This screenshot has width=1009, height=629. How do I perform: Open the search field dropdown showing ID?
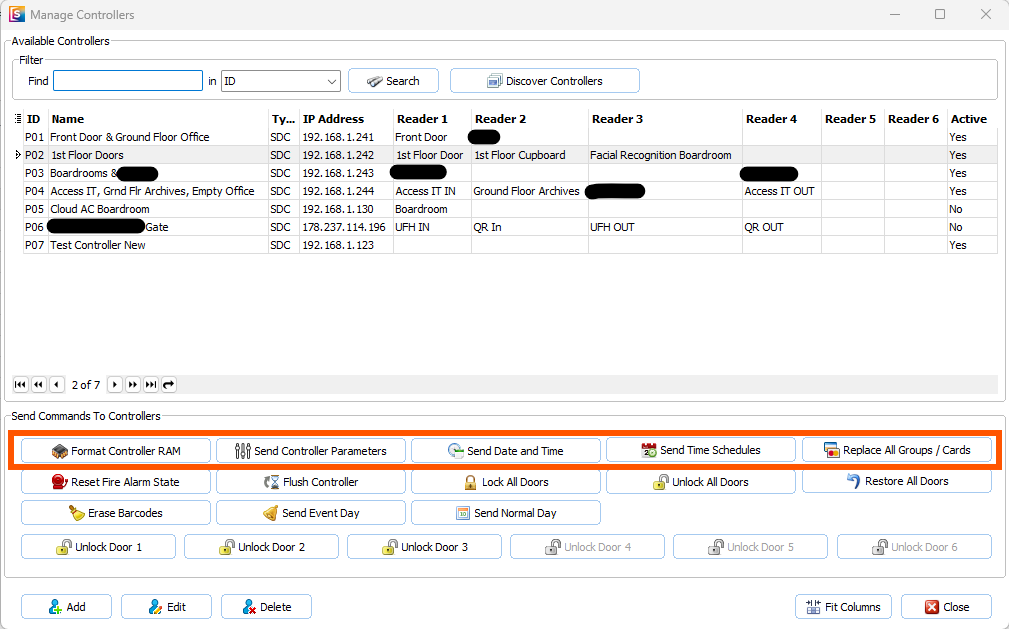330,80
